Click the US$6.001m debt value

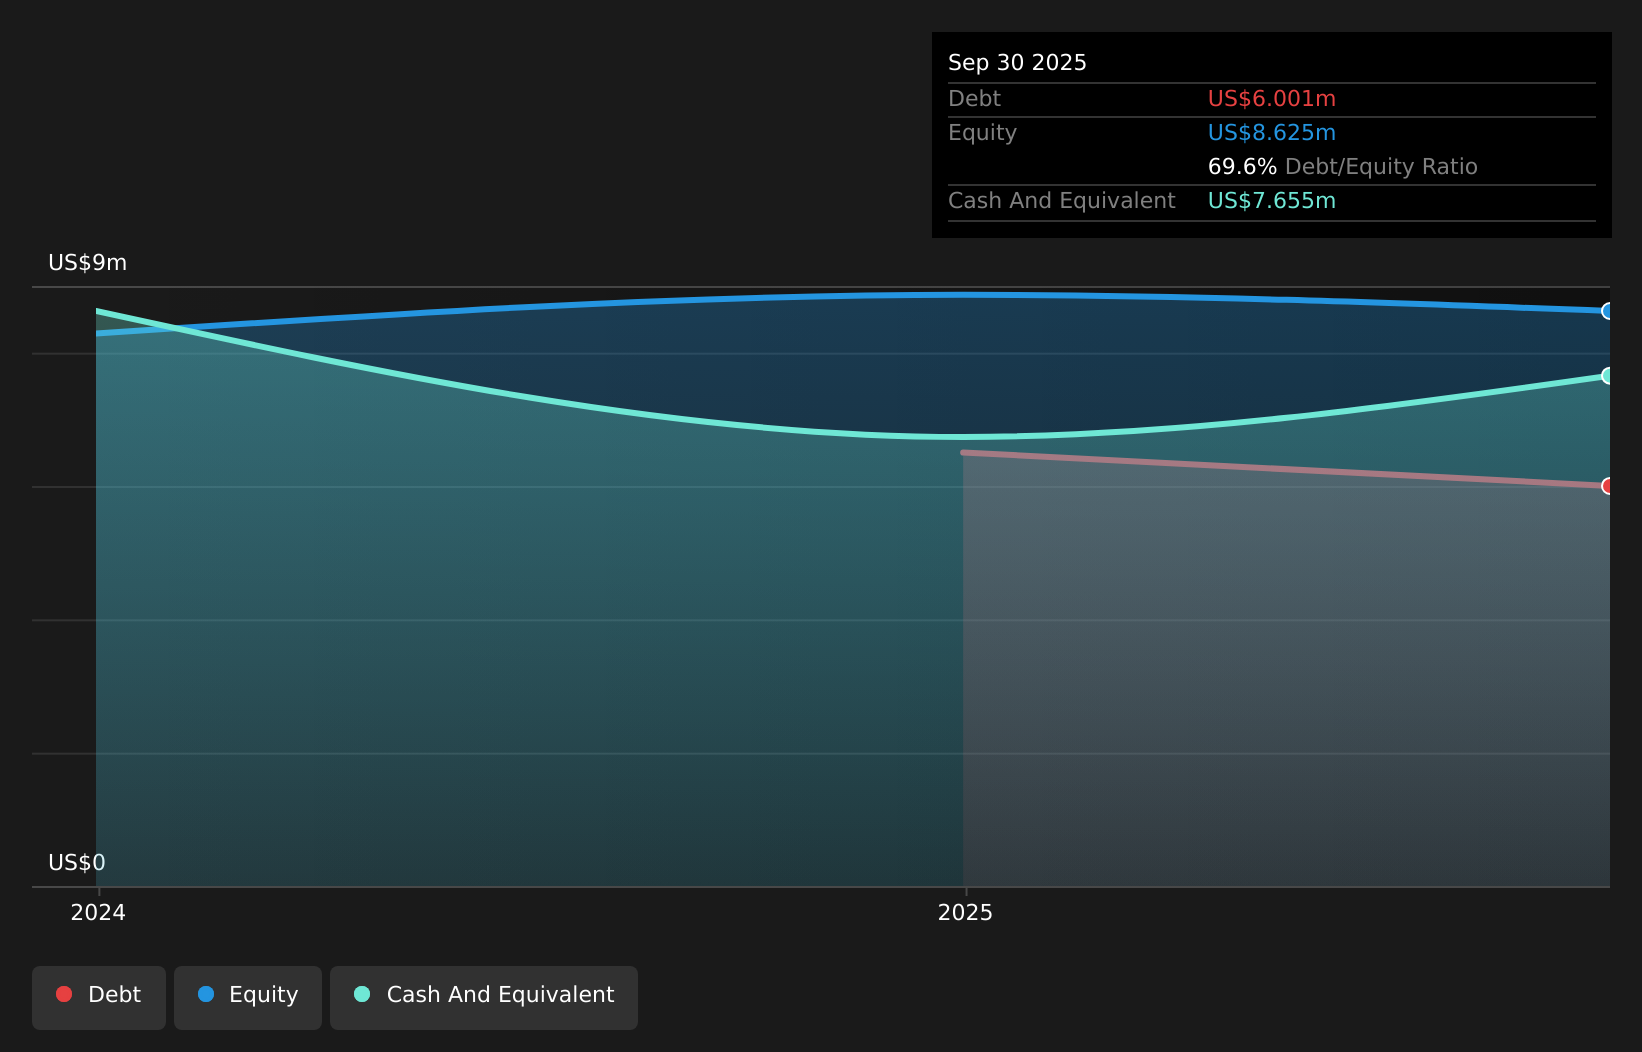click(1272, 99)
